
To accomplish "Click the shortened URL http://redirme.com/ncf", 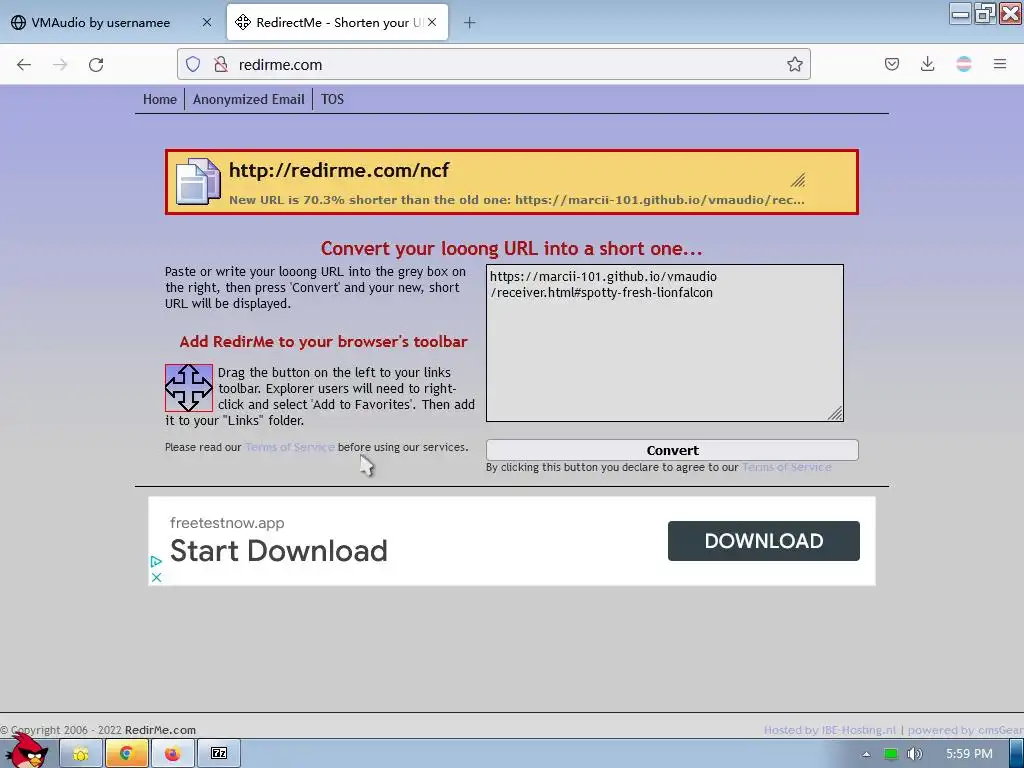I will pyautogui.click(x=339, y=170).
